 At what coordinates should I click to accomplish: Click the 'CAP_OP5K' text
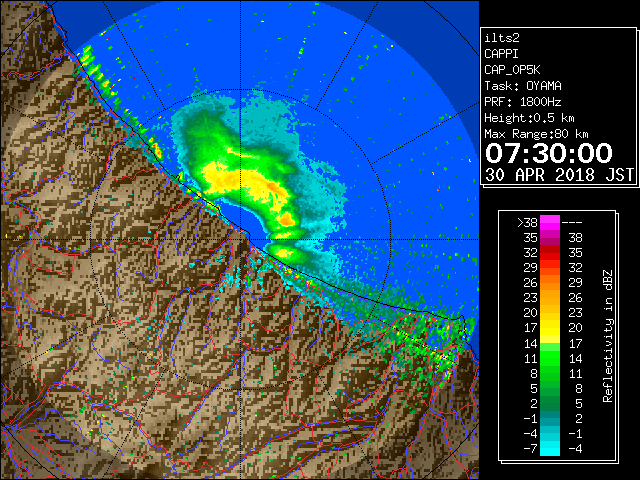(512, 70)
